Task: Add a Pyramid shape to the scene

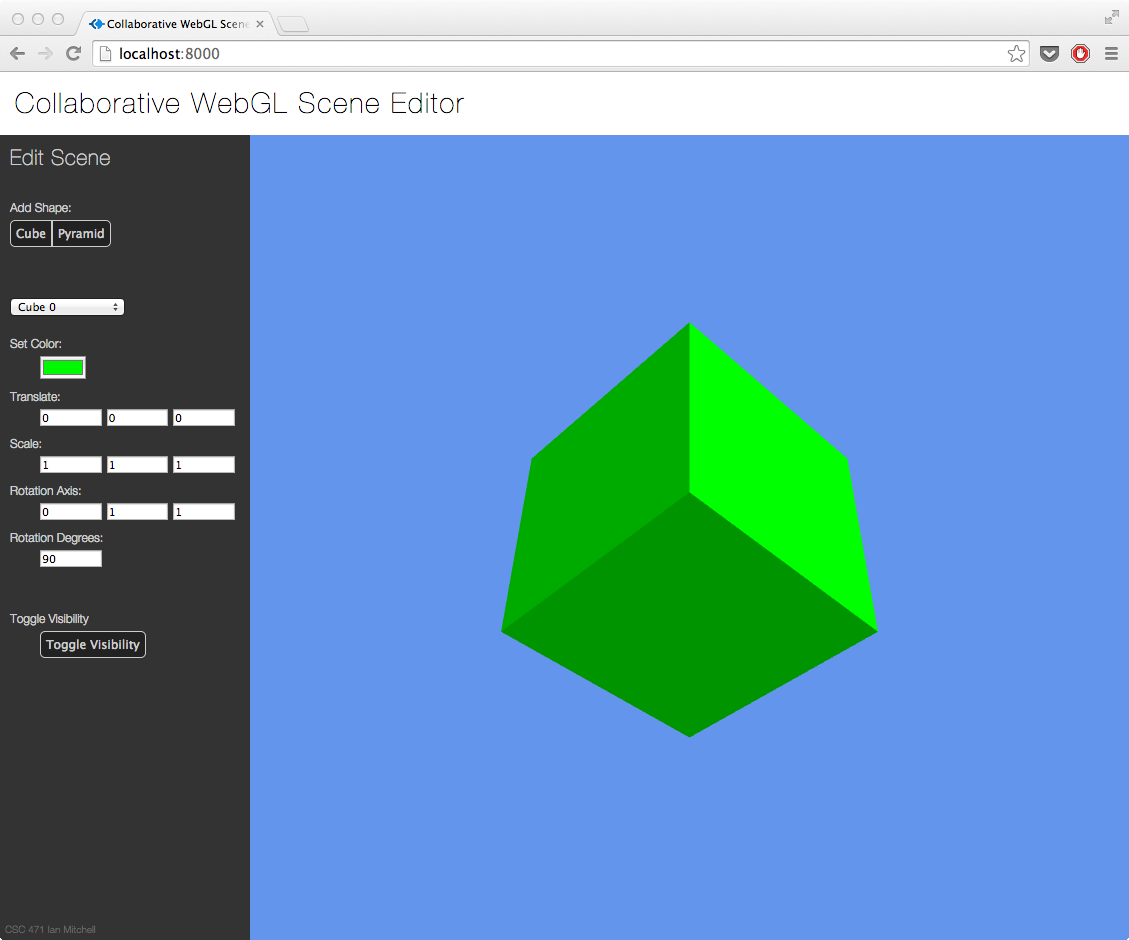Action: pyautogui.click(x=81, y=233)
